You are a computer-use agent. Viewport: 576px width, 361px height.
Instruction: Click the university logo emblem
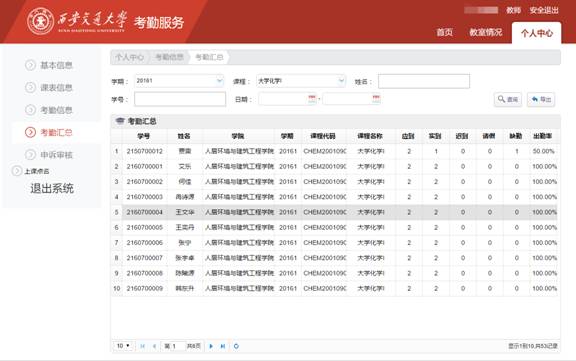coord(41,21)
